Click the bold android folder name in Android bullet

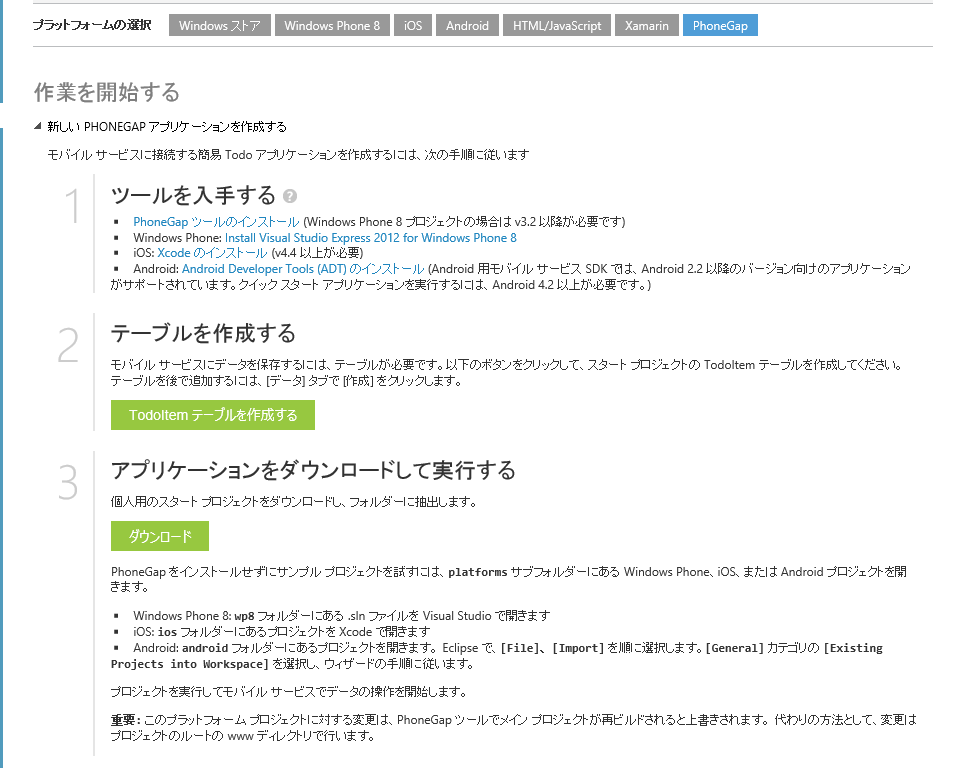(x=205, y=648)
